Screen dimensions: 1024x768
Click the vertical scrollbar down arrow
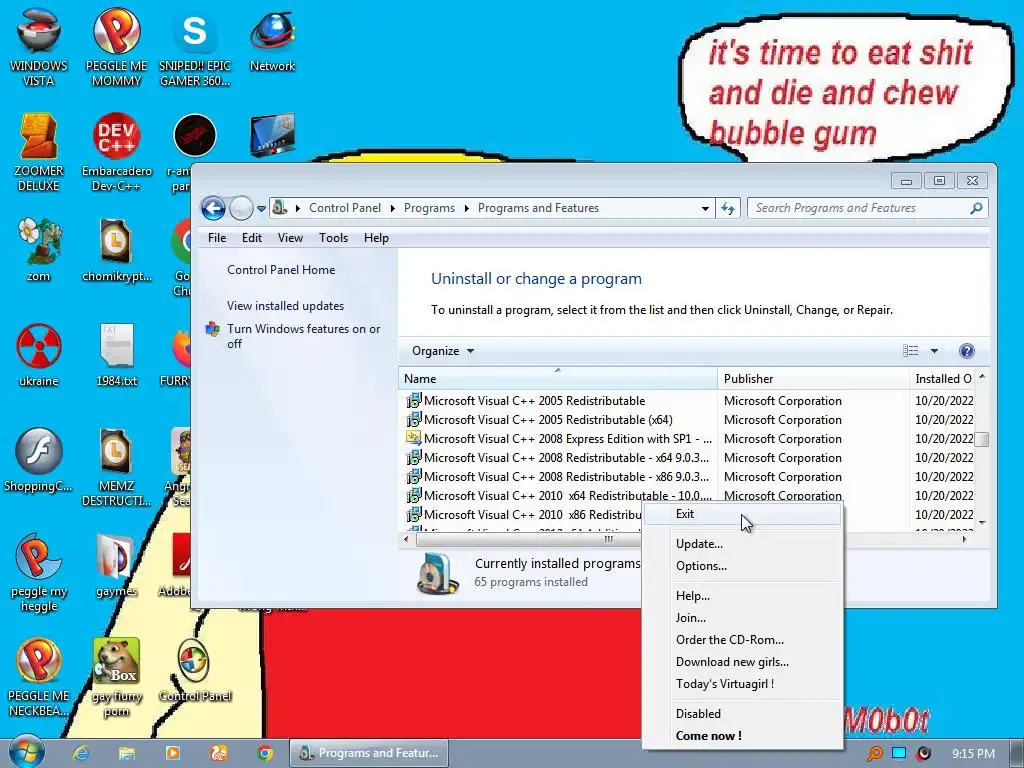coord(982,522)
